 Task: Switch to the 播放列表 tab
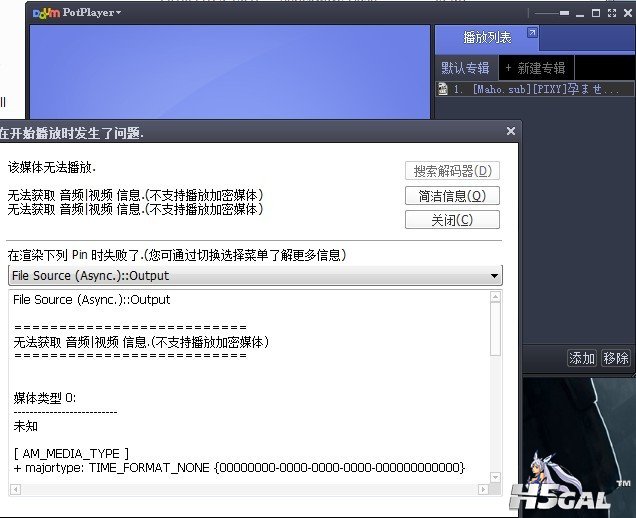pos(487,38)
